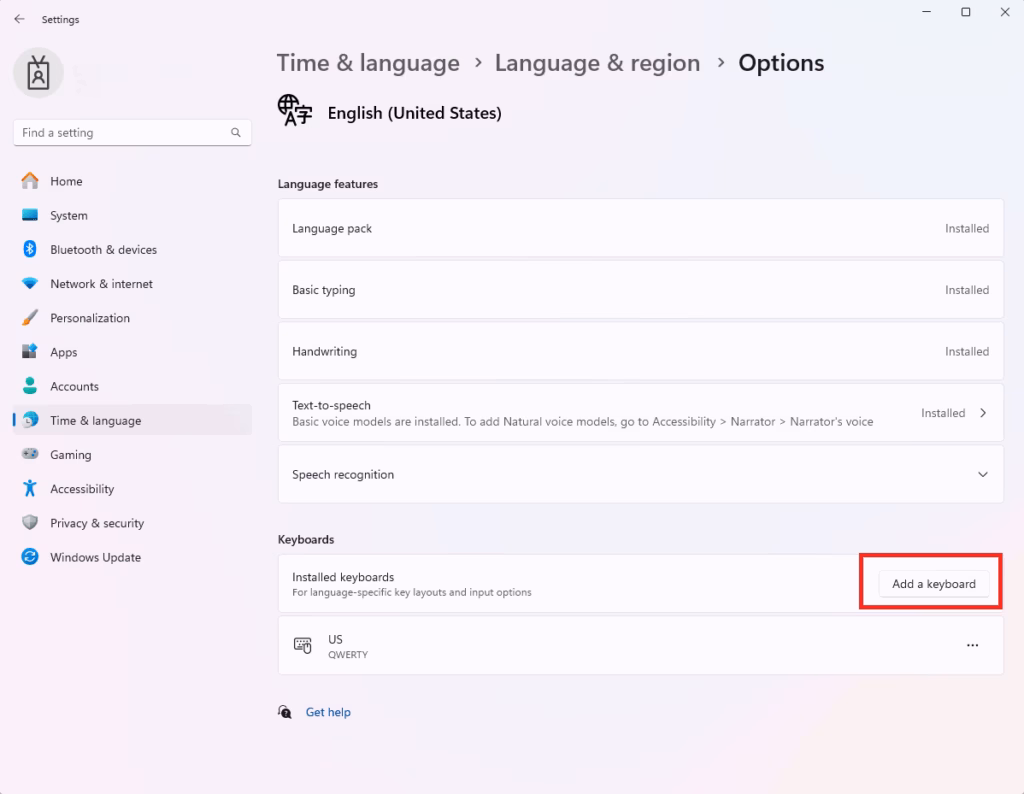Select the Accessibility category
The image size is (1024, 794).
click(132, 488)
